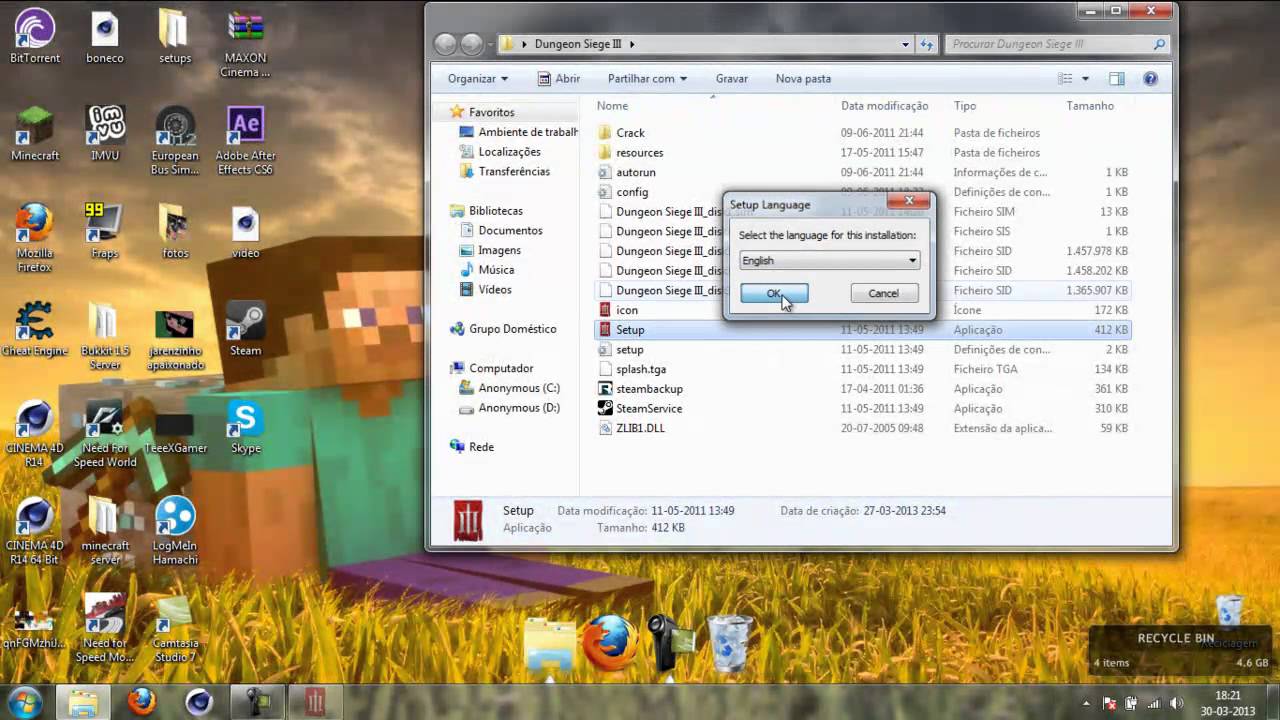Expand the Partilhar com dropdown
Viewport: 1280px width, 720px height.
pyautogui.click(x=647, y=78)
